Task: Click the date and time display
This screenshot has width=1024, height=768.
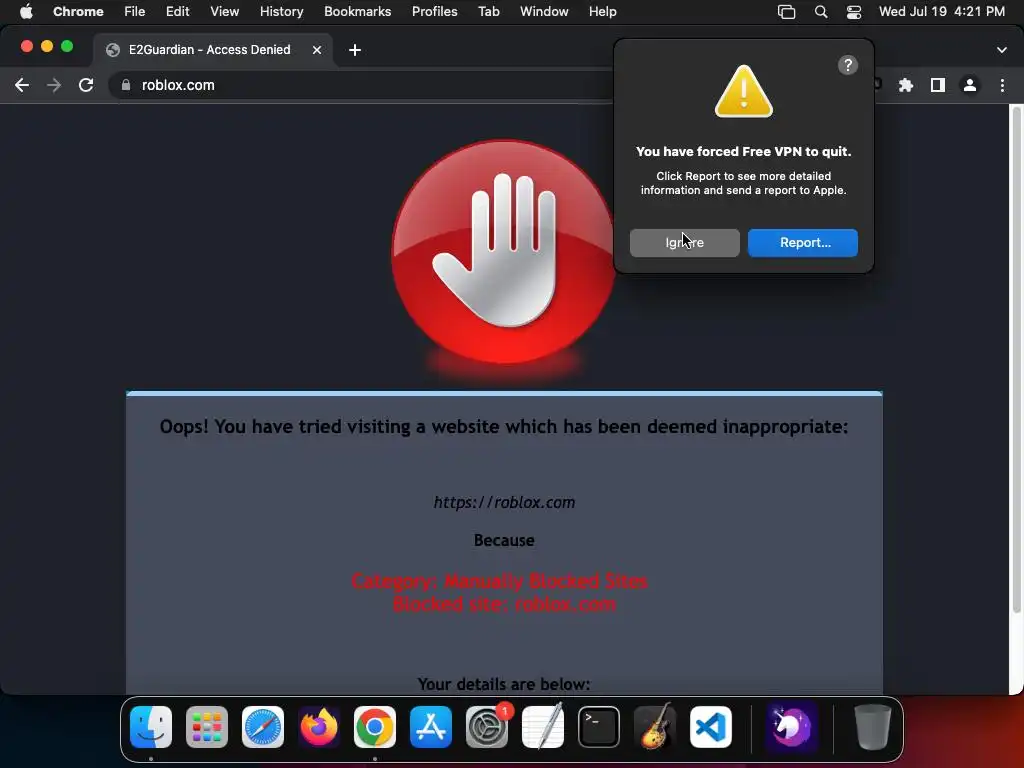Action: coord(941,12)
